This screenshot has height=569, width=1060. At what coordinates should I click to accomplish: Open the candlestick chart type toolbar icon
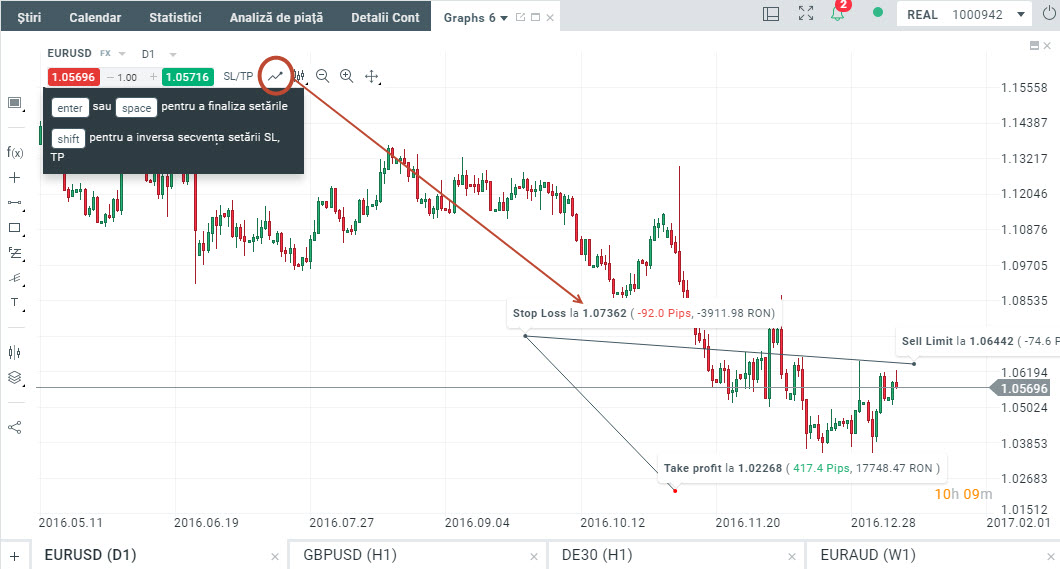point(299,76)
